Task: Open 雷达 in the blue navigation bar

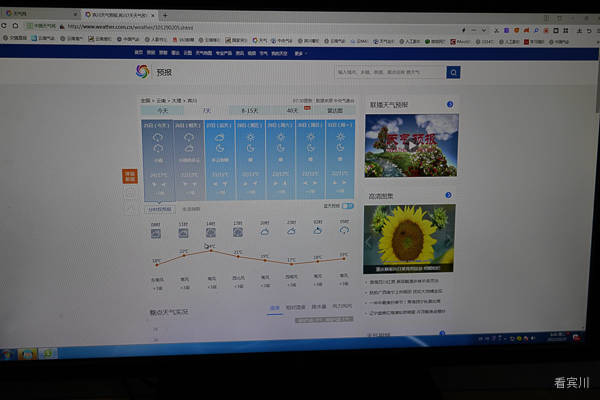Action: click(x=175, y=53)
